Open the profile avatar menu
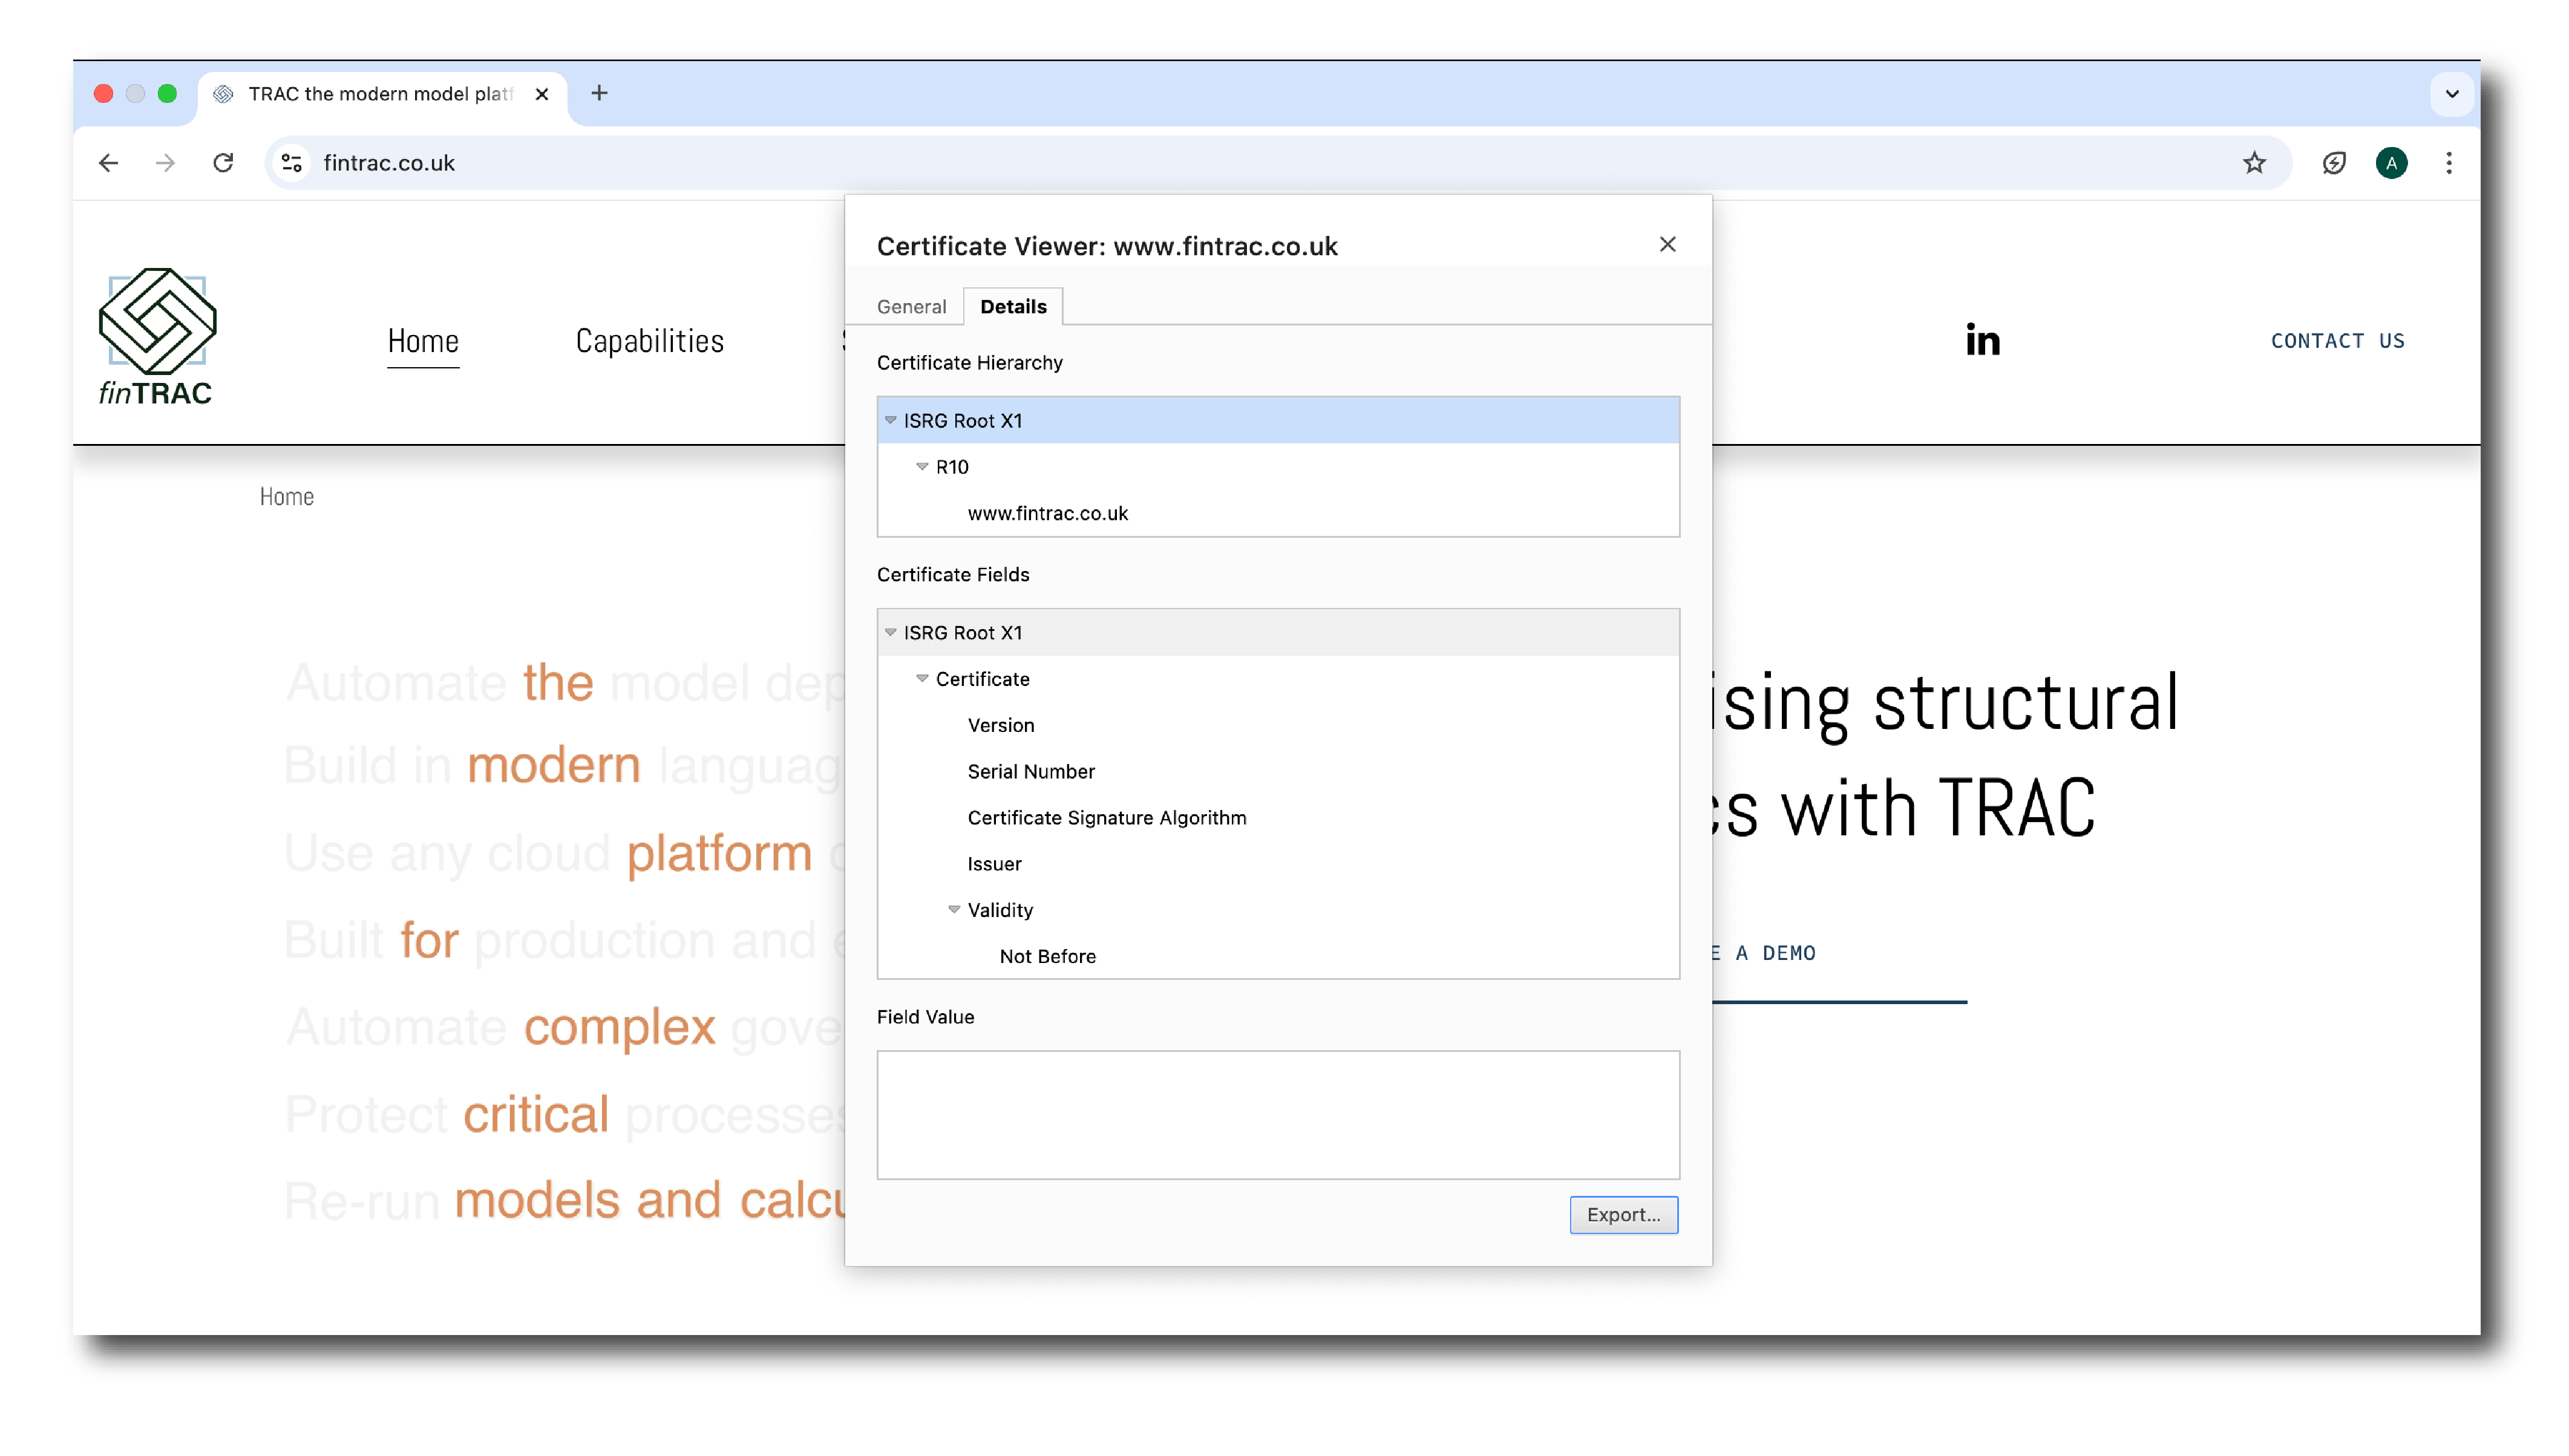This screenshot has width=2569, height=1456. [x=2390, y=163]
